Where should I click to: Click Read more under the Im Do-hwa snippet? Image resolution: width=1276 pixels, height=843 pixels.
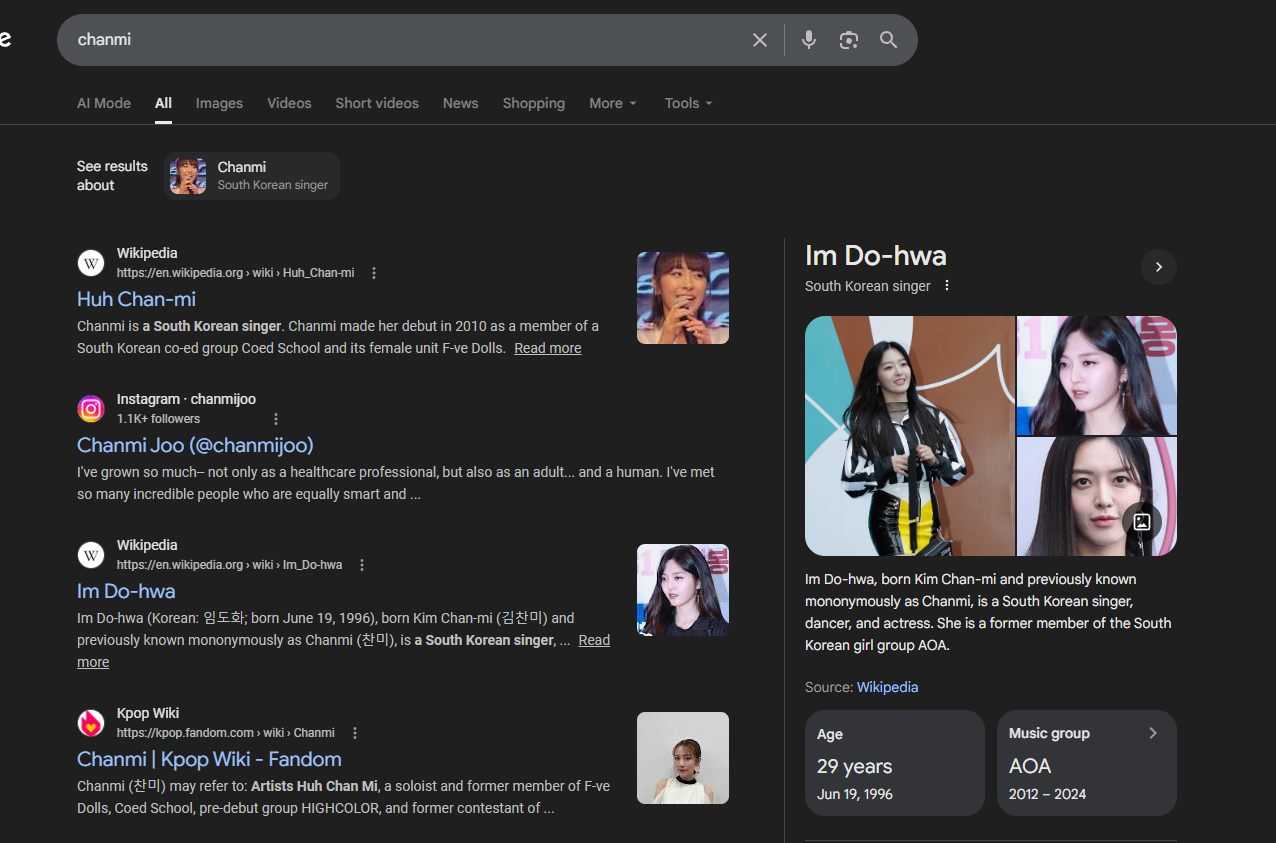(x=594, y=640)
